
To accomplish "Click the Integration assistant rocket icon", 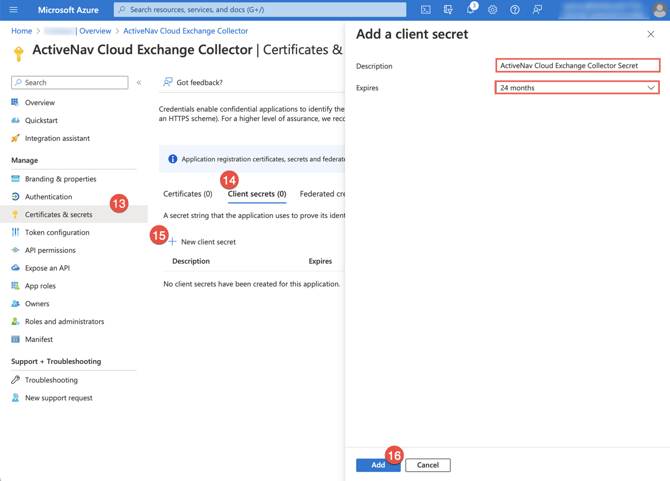I will click(15, 138).
